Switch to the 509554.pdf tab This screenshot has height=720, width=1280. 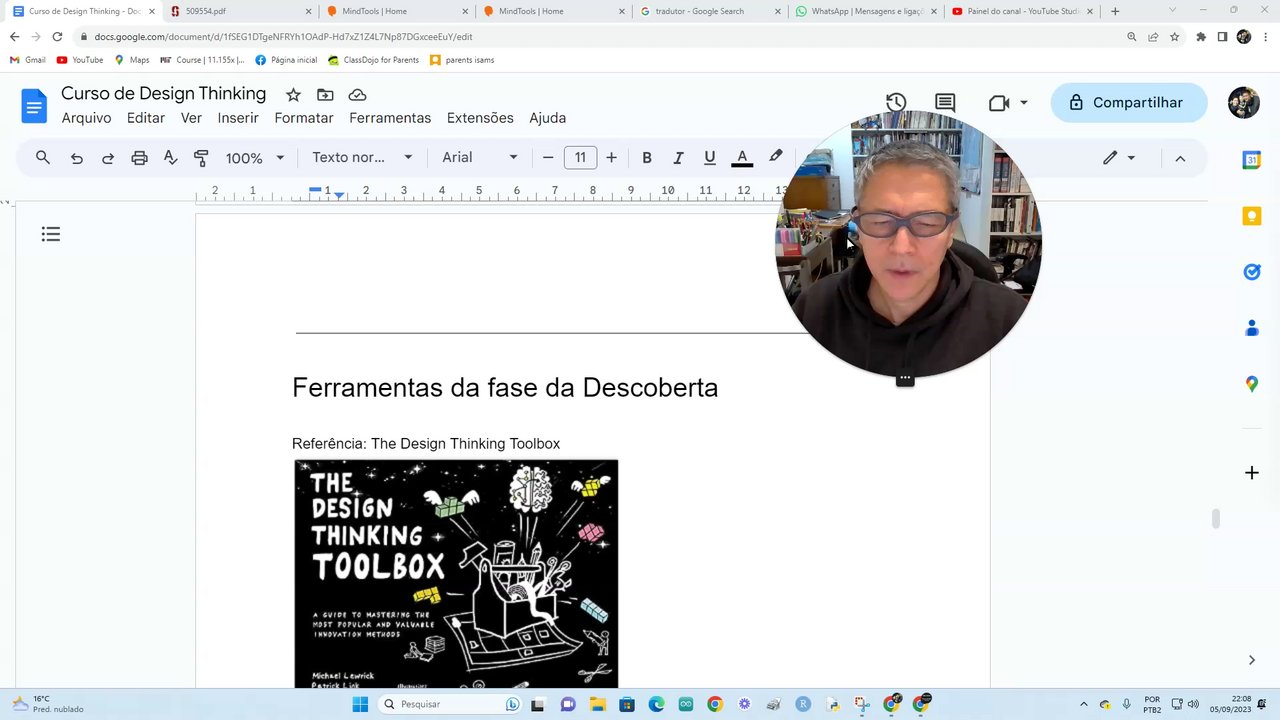(238, 11)
